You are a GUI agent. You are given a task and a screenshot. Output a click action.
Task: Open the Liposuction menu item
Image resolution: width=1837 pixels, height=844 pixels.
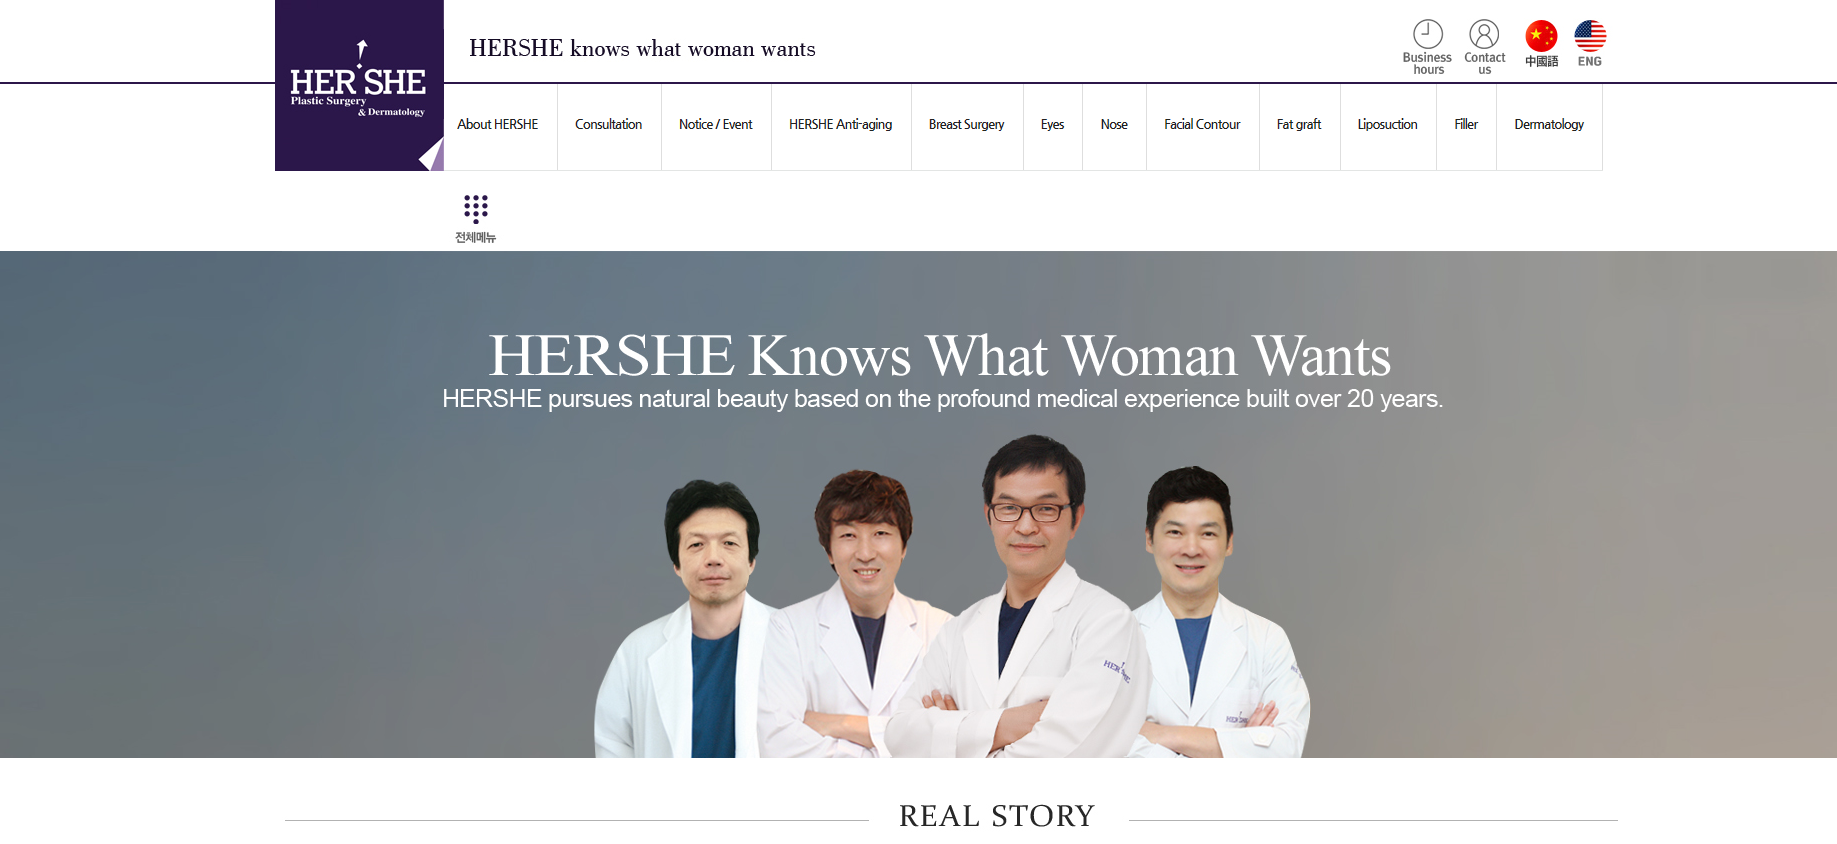1388,125
